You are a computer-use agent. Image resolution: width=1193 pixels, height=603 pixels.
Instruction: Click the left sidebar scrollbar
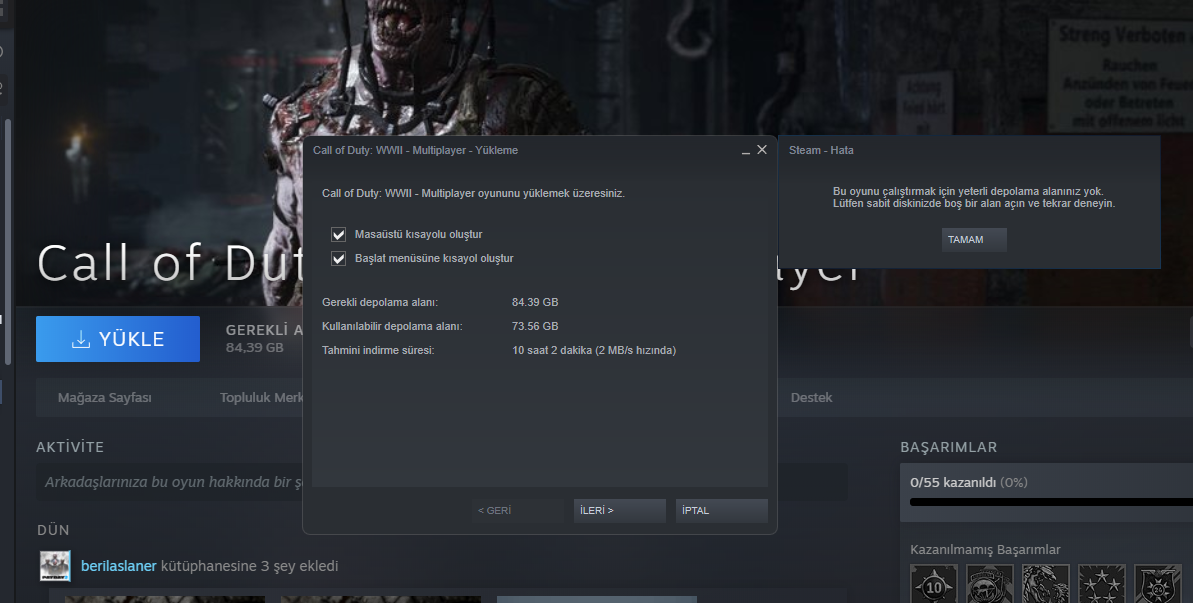[8, 242]
